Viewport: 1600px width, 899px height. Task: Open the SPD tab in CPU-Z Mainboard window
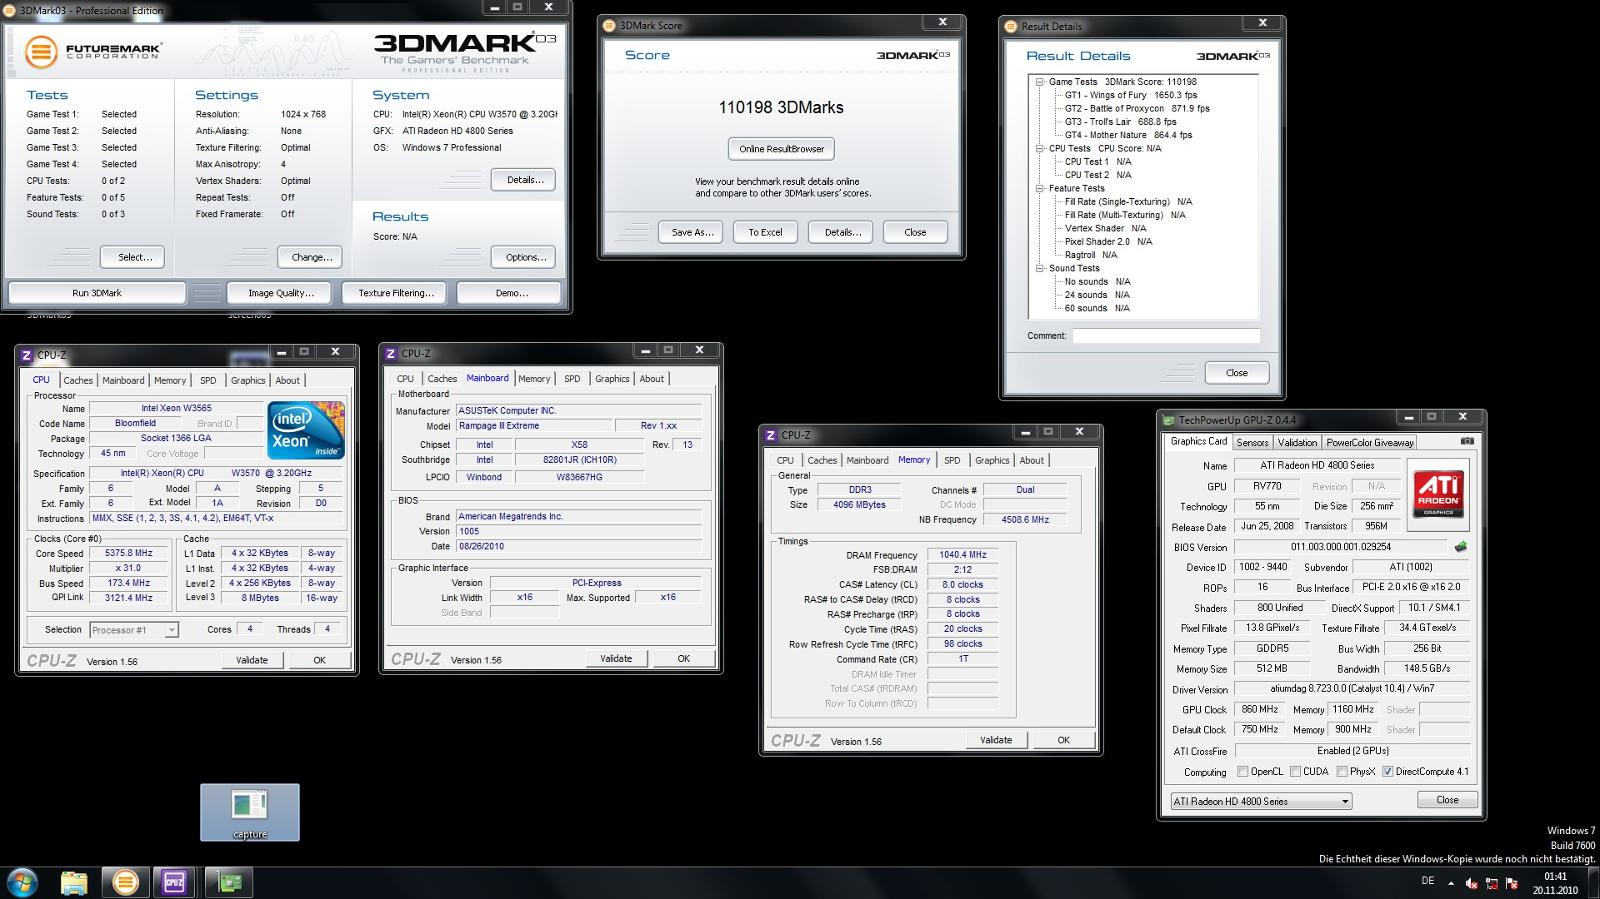(572, 378)
